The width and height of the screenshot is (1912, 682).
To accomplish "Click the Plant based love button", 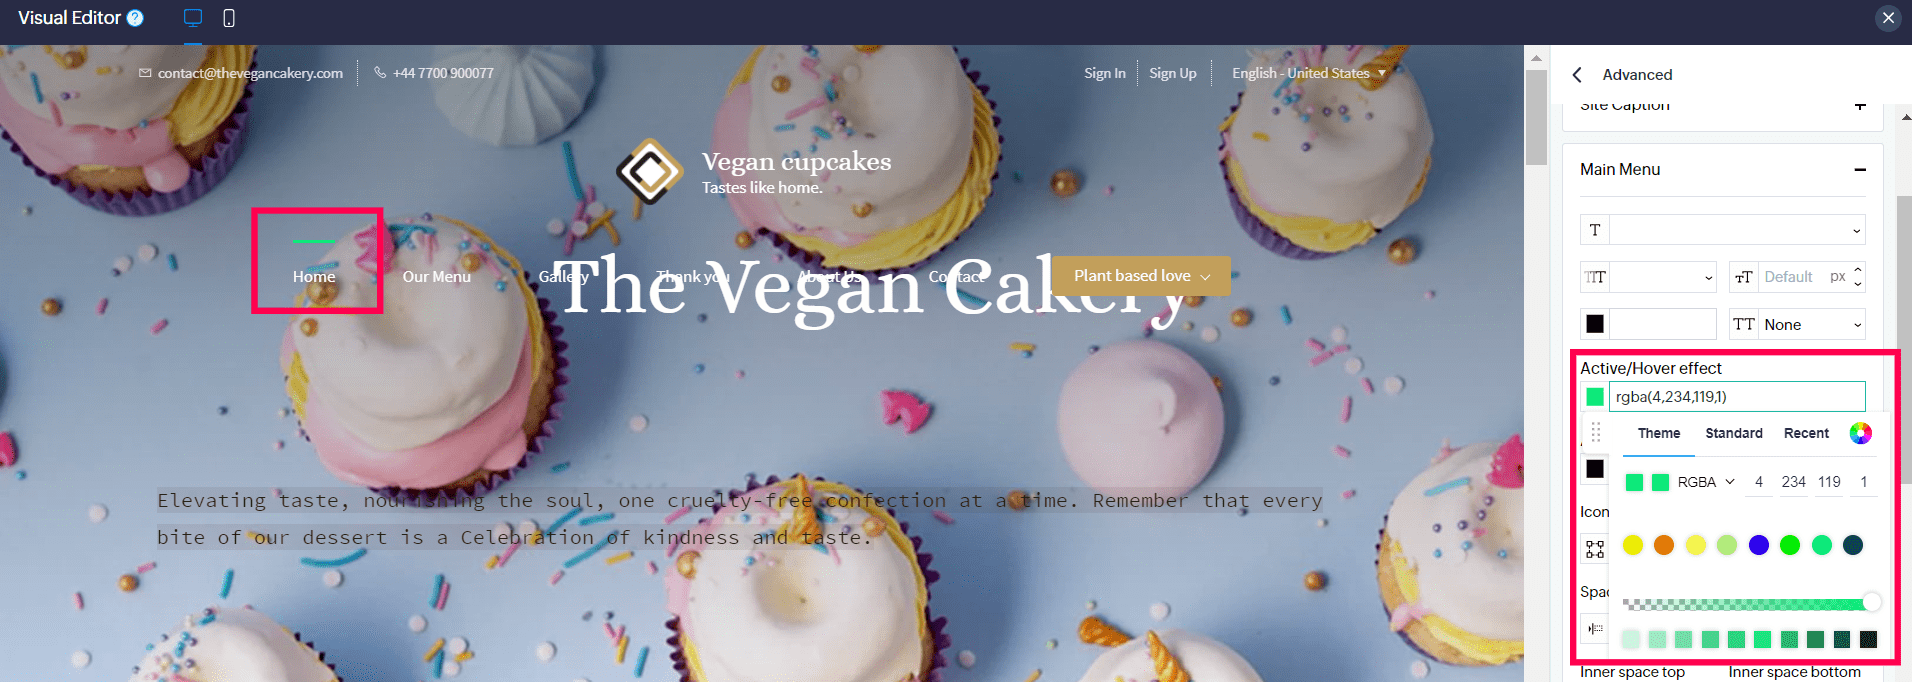I will coord(1141,276).
